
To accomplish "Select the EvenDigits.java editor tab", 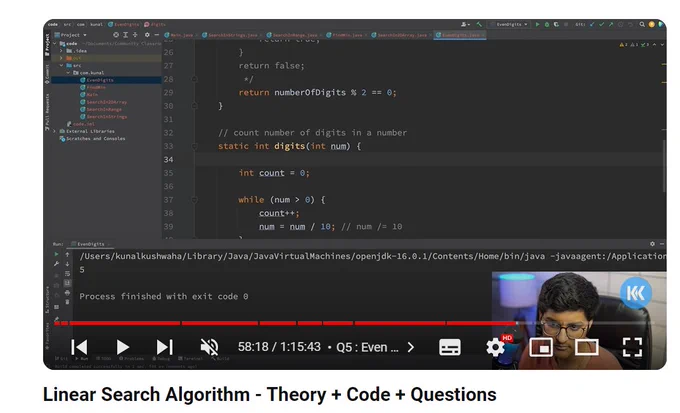I will pos(460,35).
